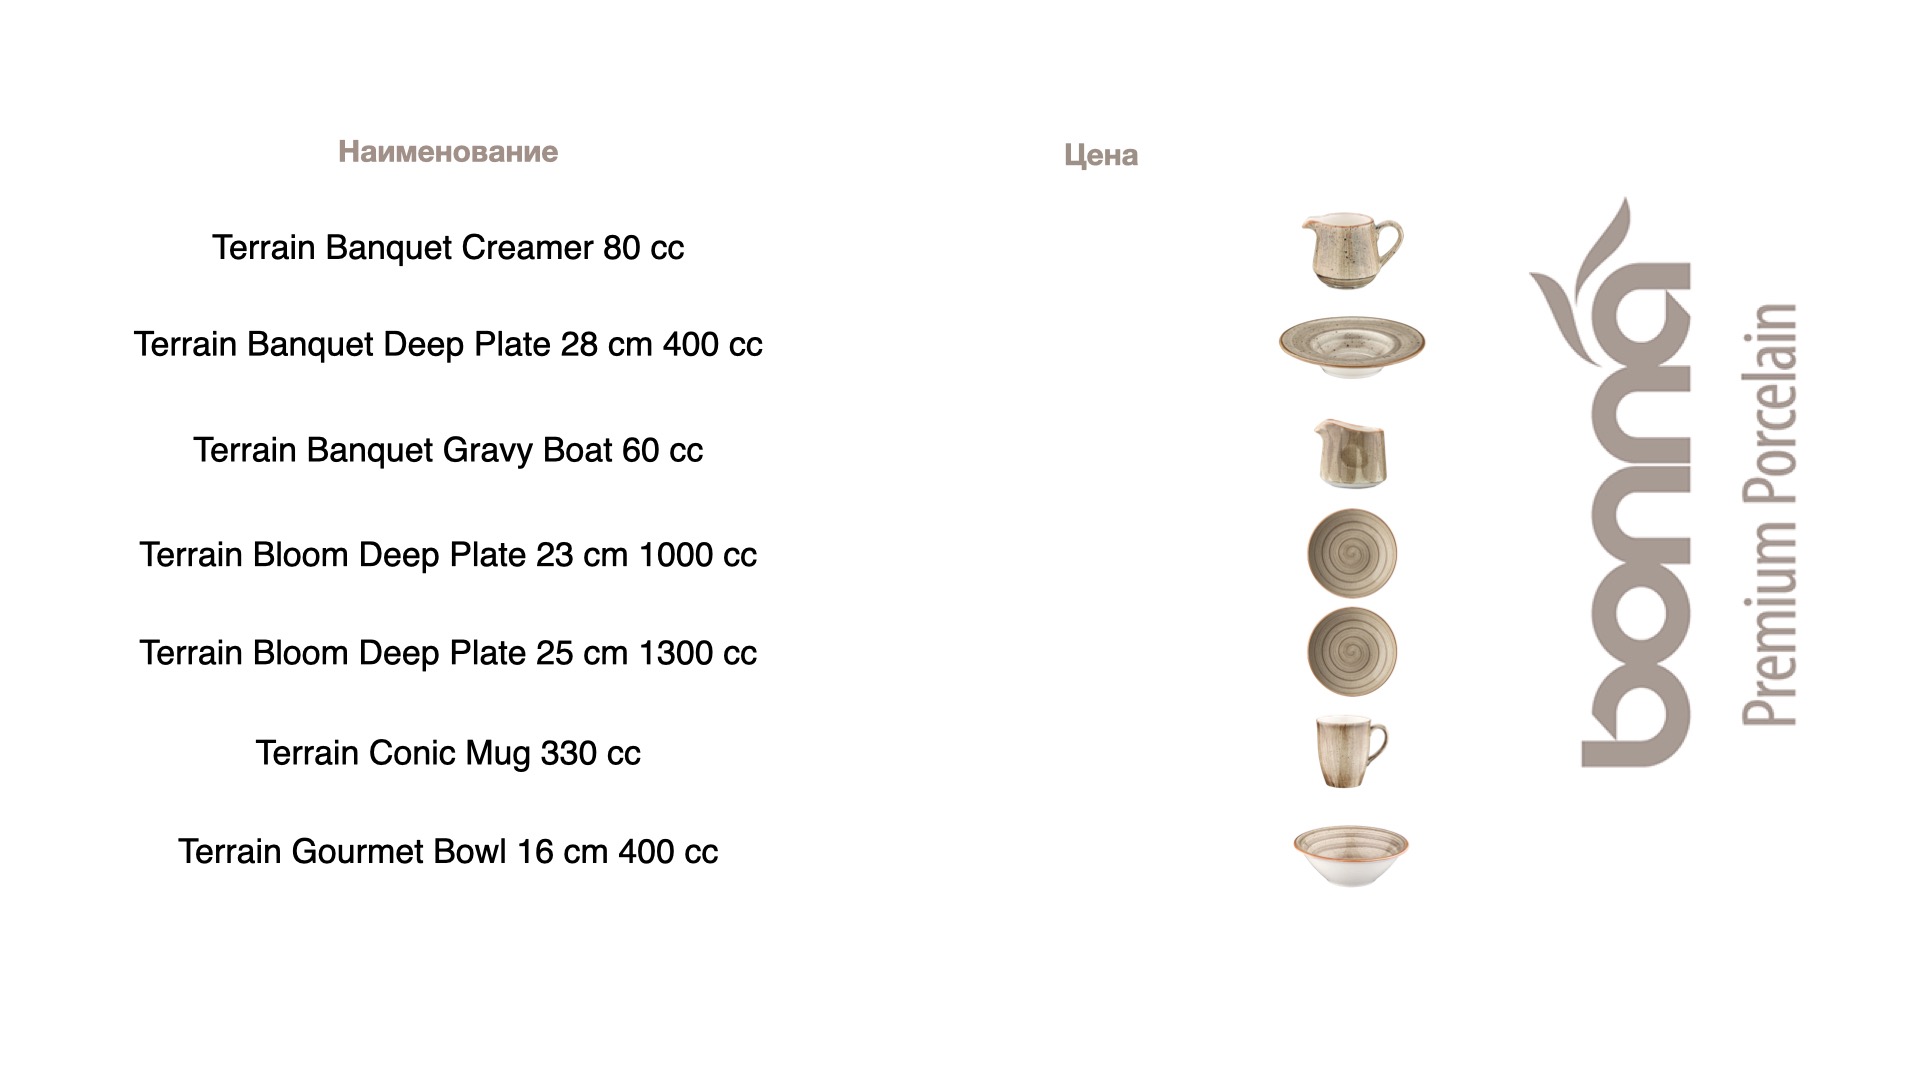Select Terrain Banquet Gravy Boat 60 cc
This screenshot has height=1080, width=1920.
tap(448, 451)
